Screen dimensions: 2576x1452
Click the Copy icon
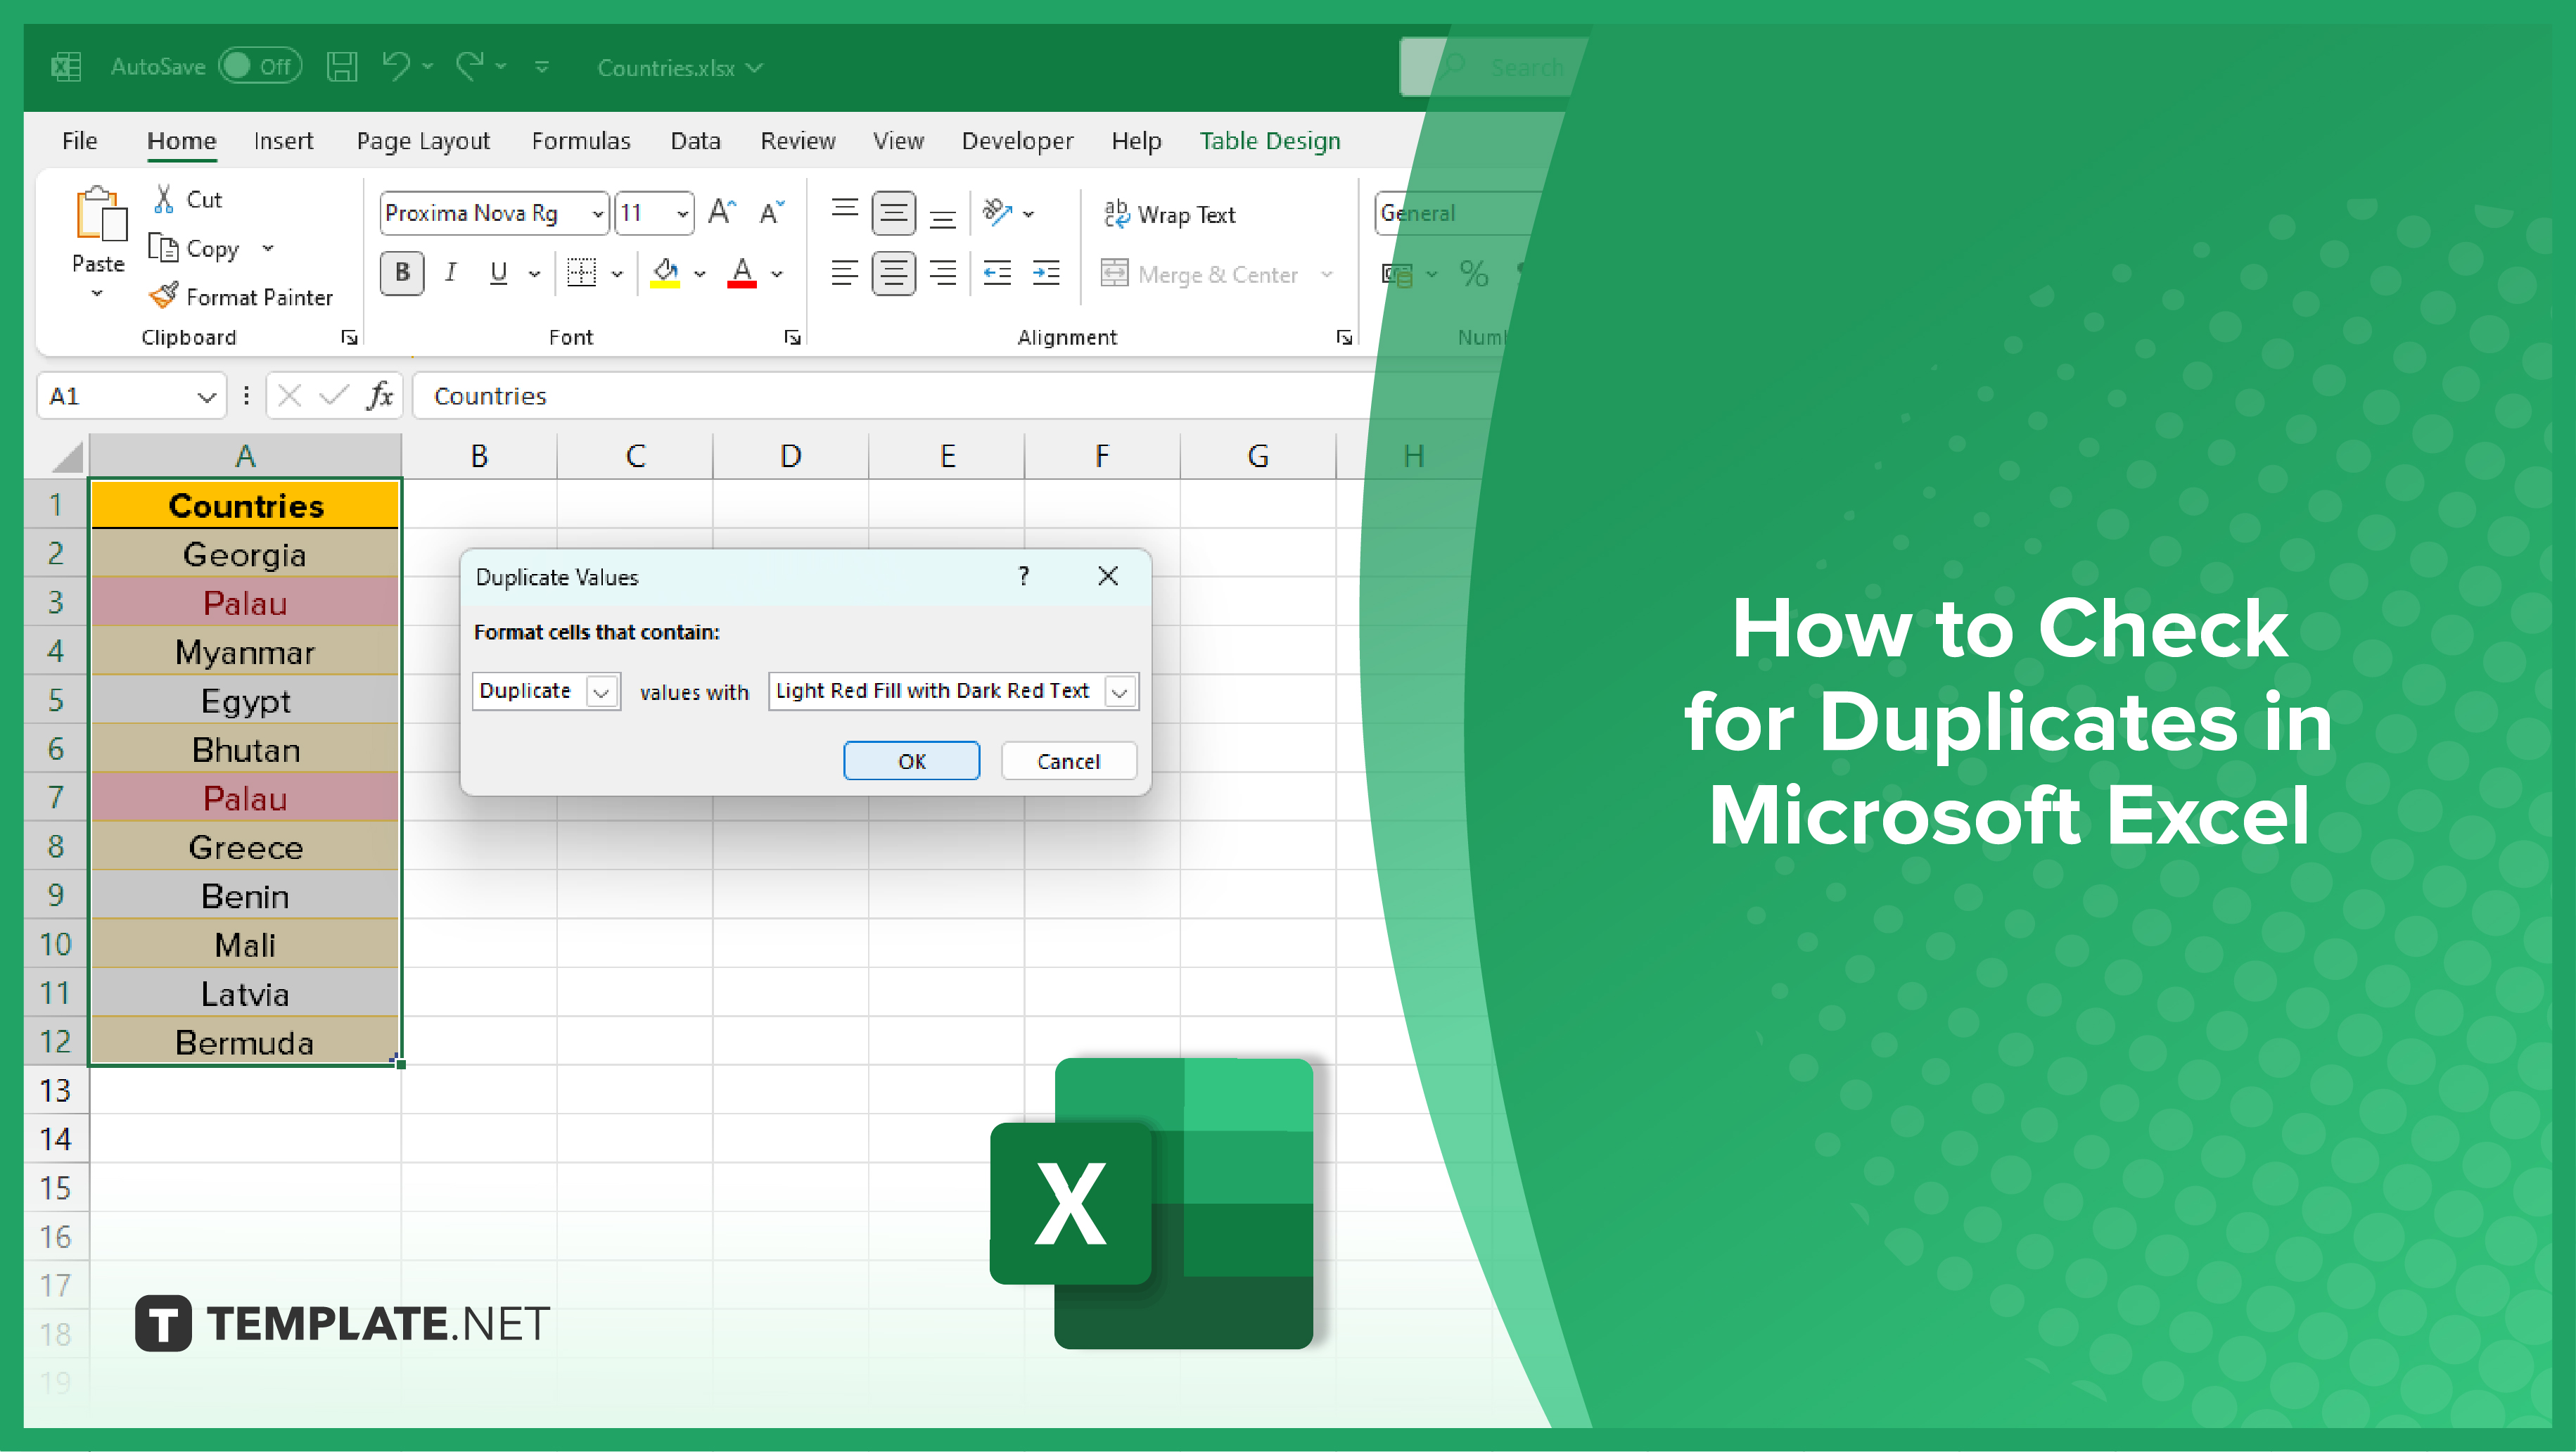point(165,248)
